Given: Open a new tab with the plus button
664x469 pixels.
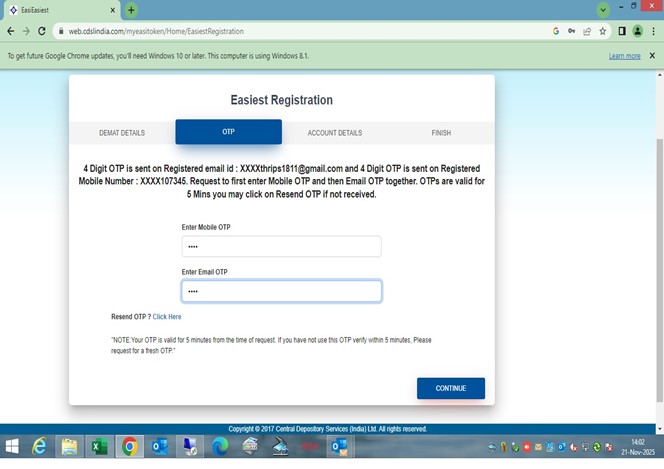Looking at the screenshot, I should pos(131,10).
